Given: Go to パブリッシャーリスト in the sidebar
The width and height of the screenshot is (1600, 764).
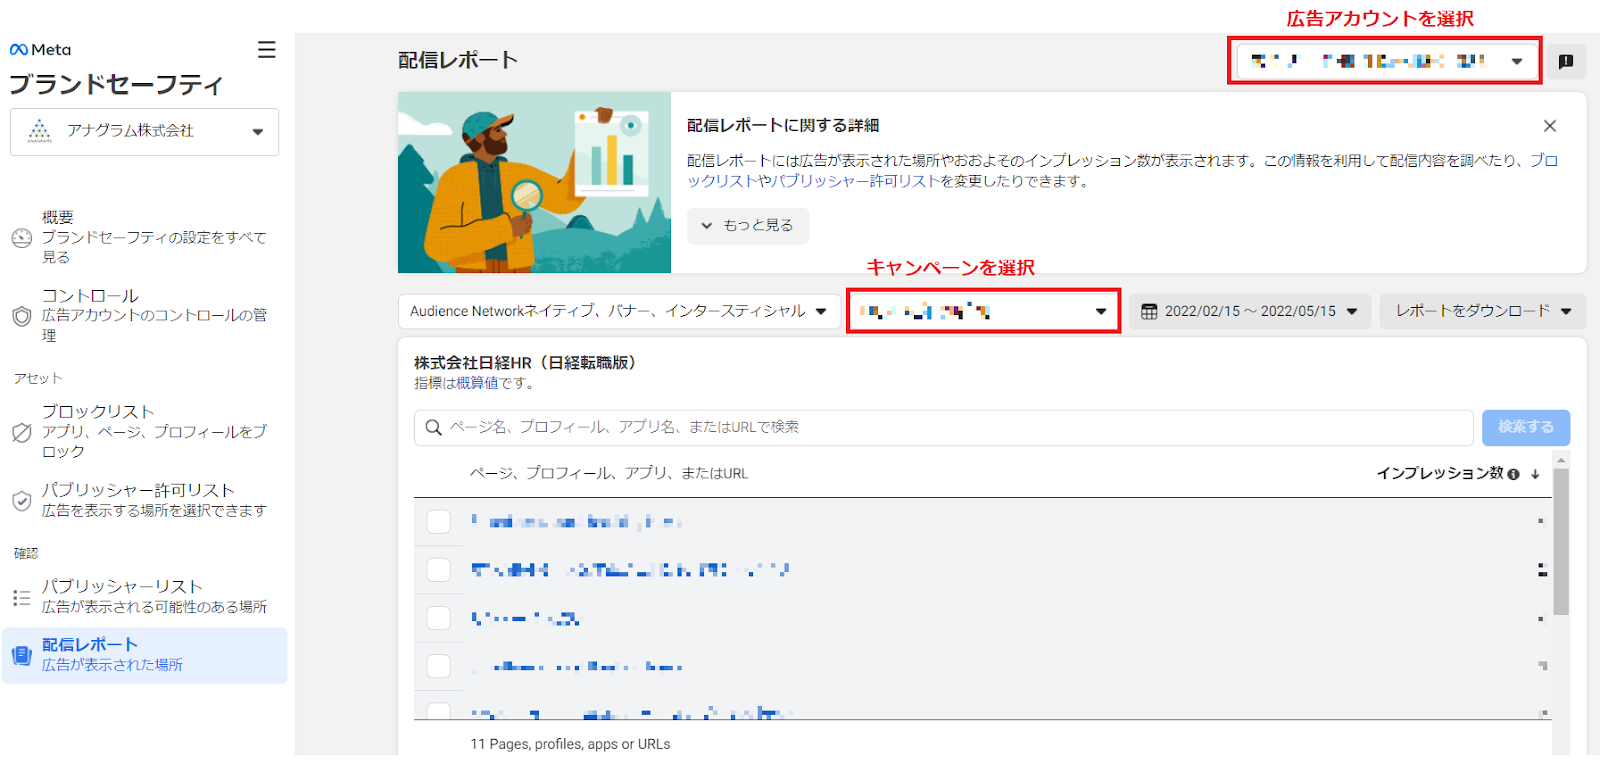Looking at the screenshot, I should (x=144, y=596).
